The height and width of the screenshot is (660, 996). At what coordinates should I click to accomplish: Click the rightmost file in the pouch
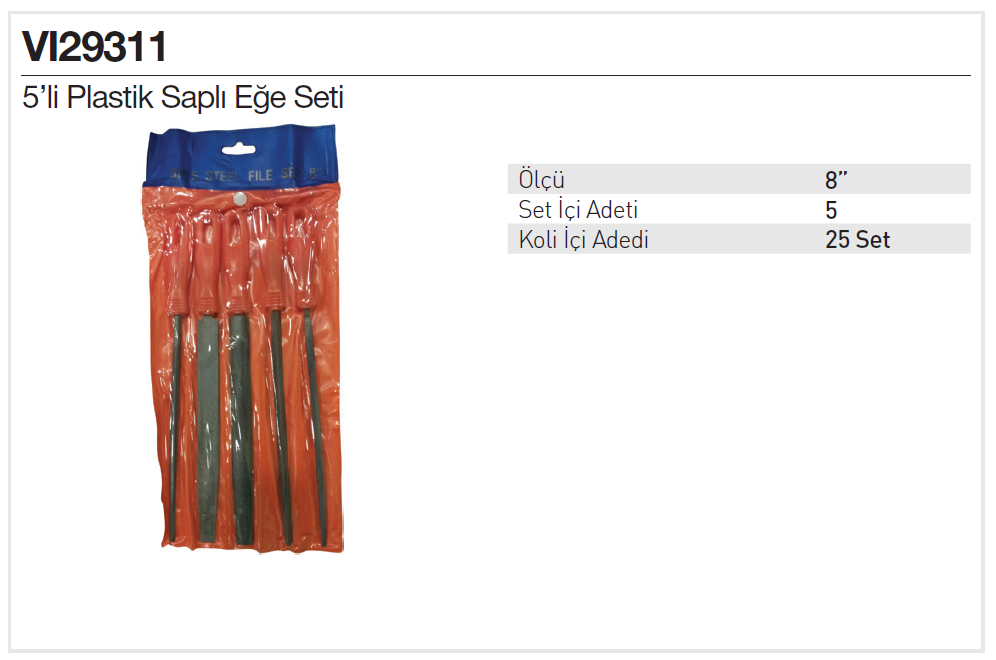315,427
